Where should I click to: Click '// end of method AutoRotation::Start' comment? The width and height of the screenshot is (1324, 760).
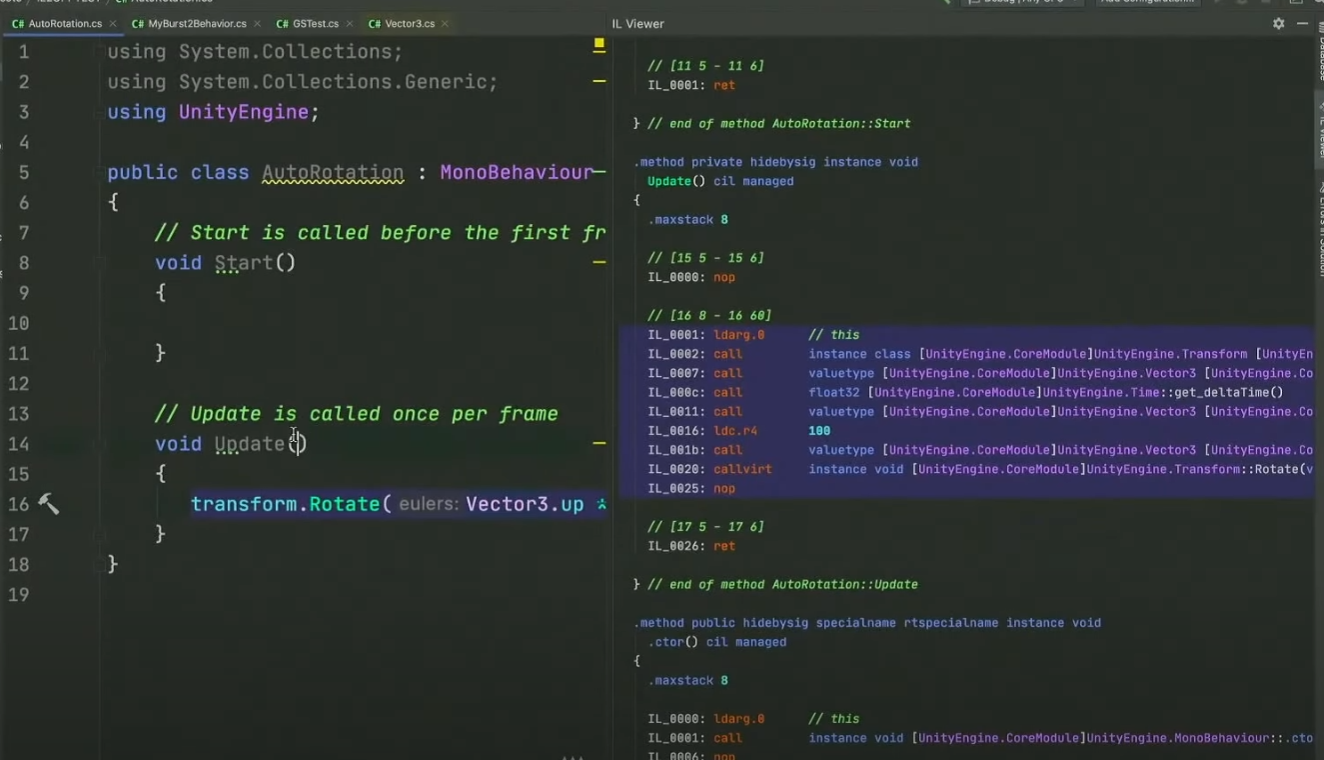coord(779,124)
